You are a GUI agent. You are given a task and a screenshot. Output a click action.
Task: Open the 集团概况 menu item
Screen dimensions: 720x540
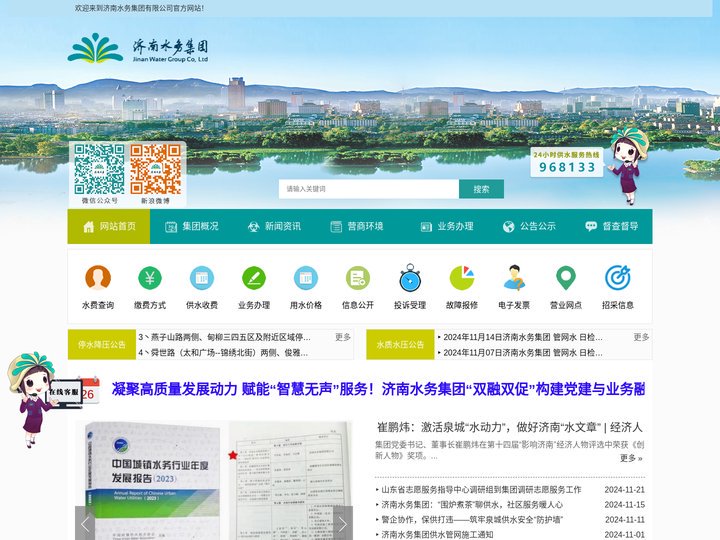click(x=191, y=226)
